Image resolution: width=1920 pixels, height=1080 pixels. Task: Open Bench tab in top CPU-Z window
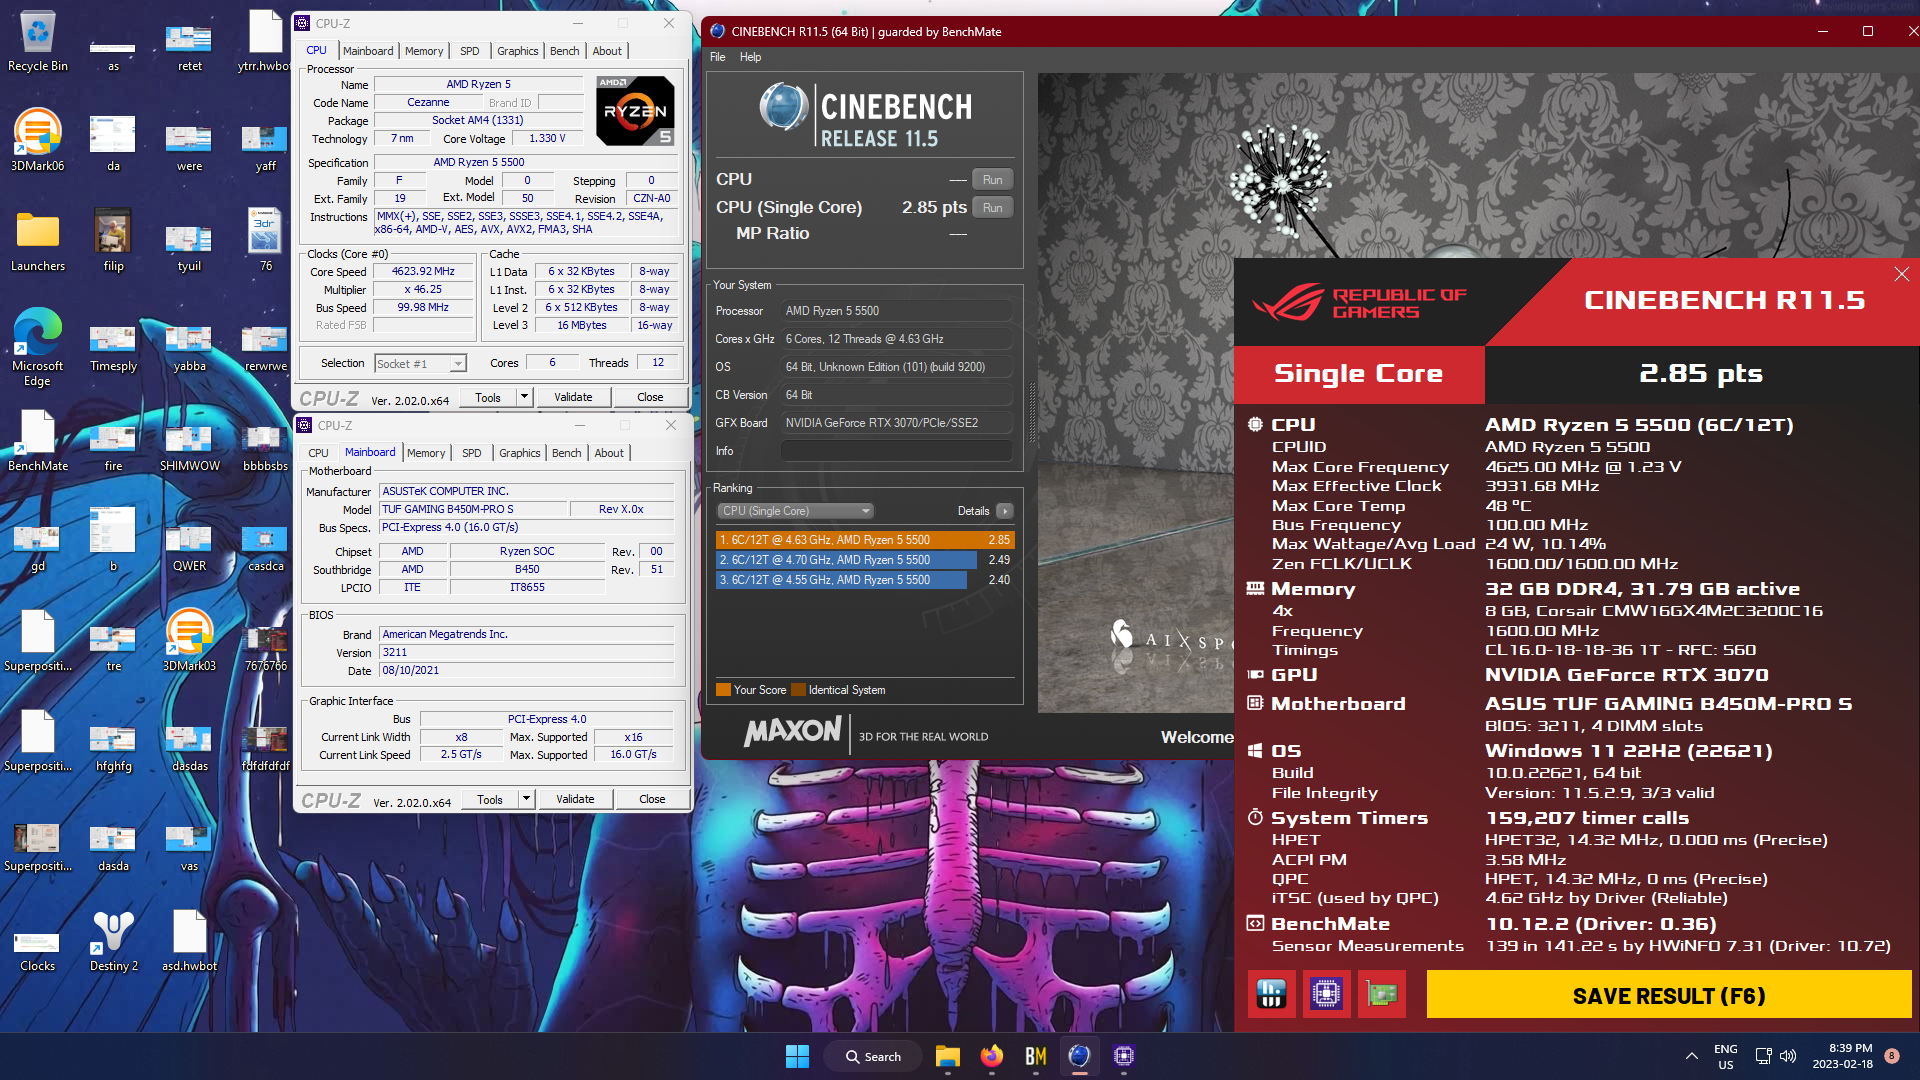point(564,51)
